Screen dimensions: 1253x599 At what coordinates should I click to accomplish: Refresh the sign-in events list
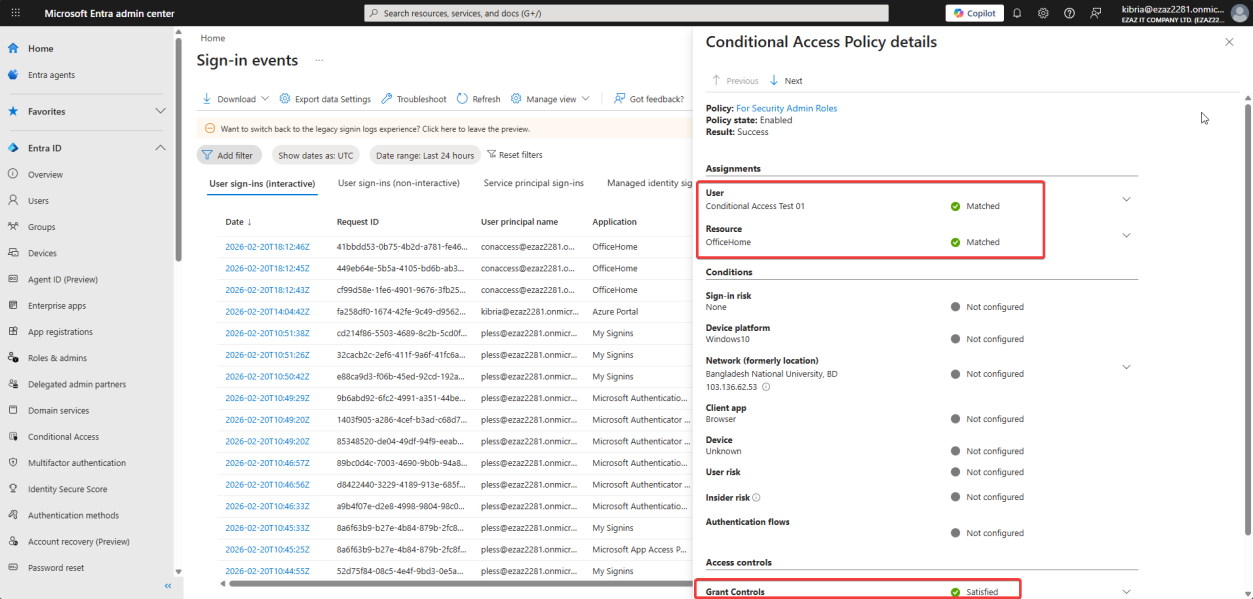(x=478, y=99)
